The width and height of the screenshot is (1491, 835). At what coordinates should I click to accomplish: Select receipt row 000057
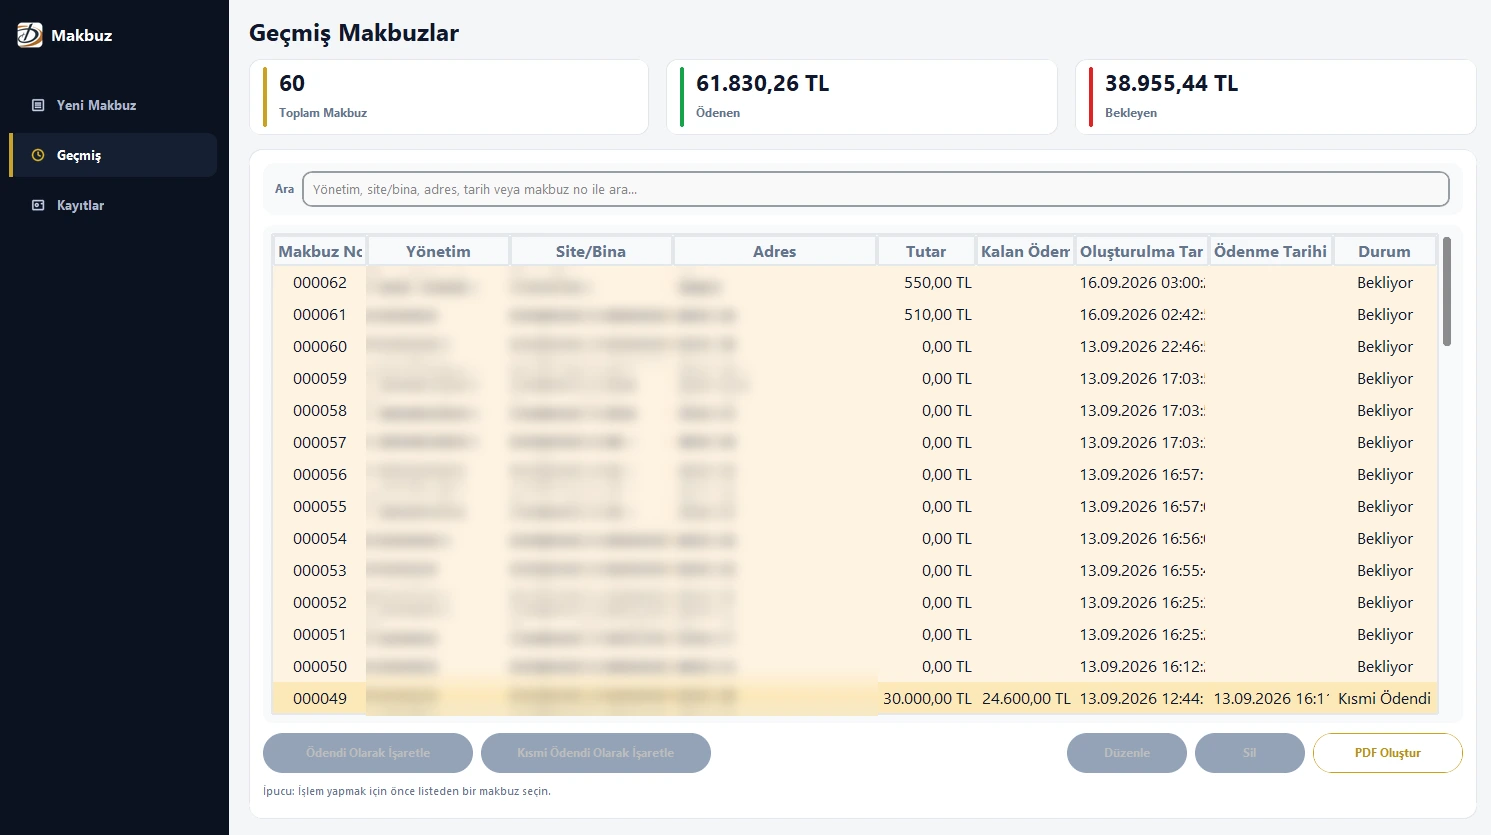pyautogui.click(x=855, y=443)
